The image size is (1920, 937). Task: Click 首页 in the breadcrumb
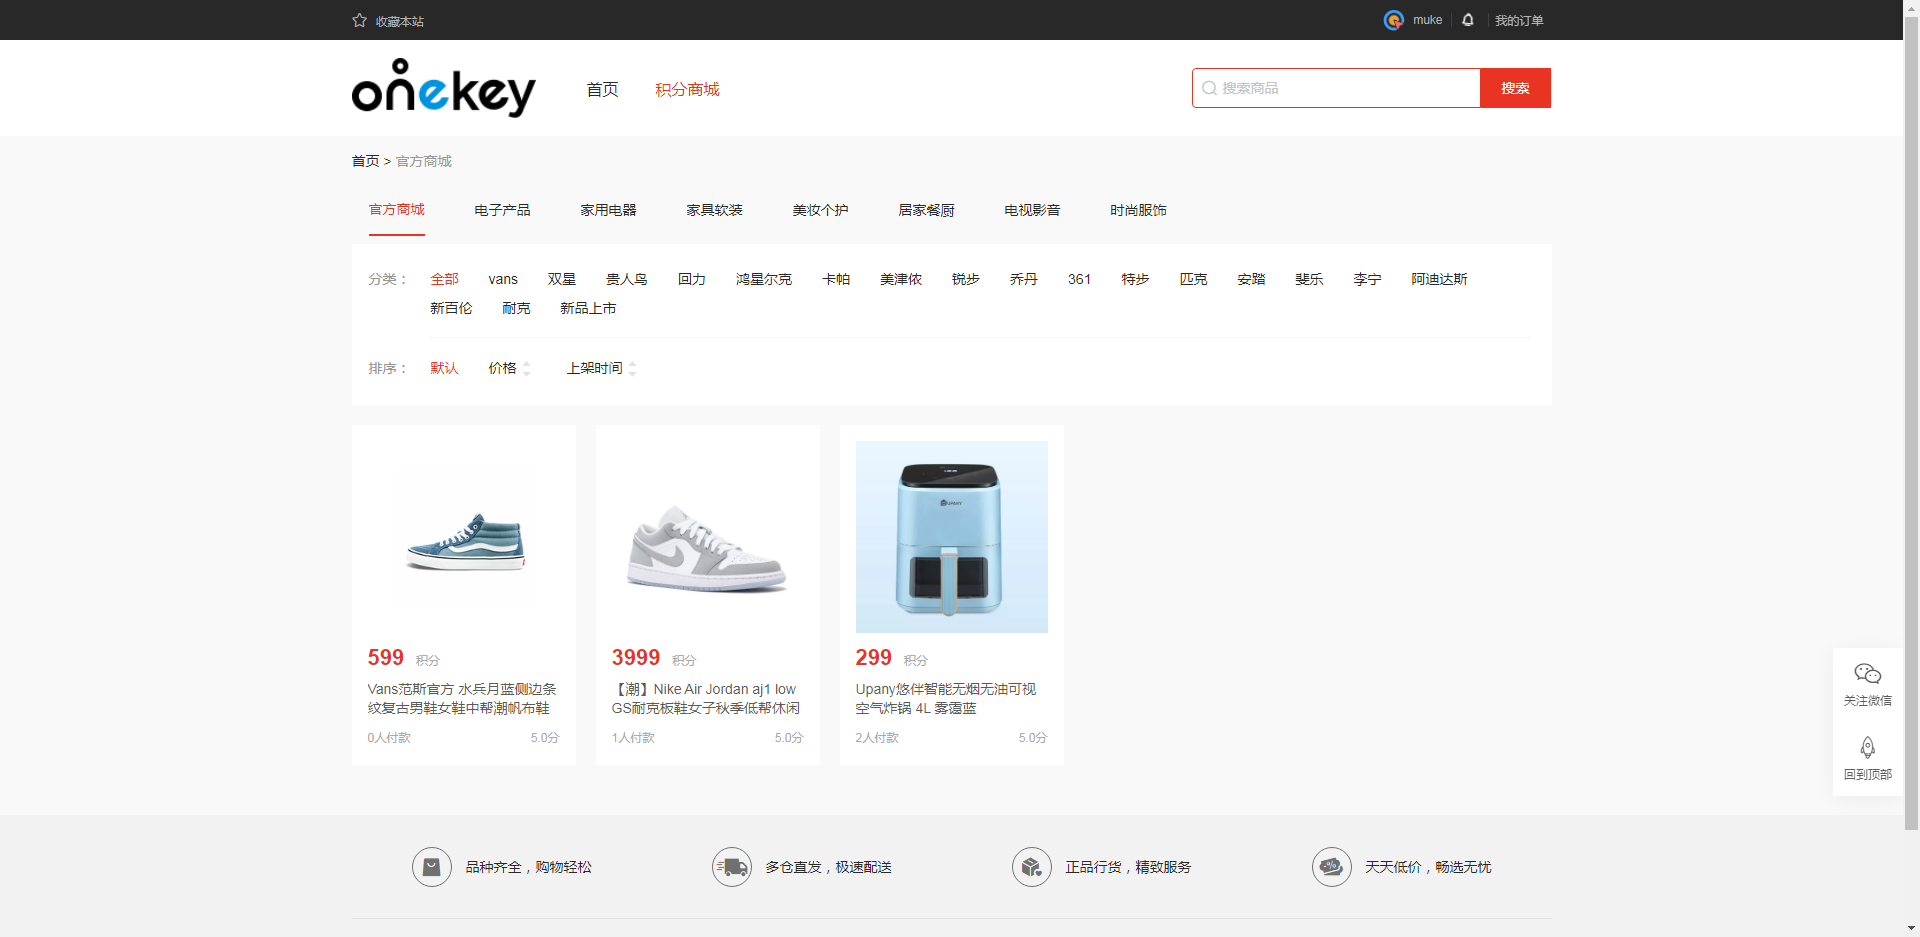[x=365, y=161]
